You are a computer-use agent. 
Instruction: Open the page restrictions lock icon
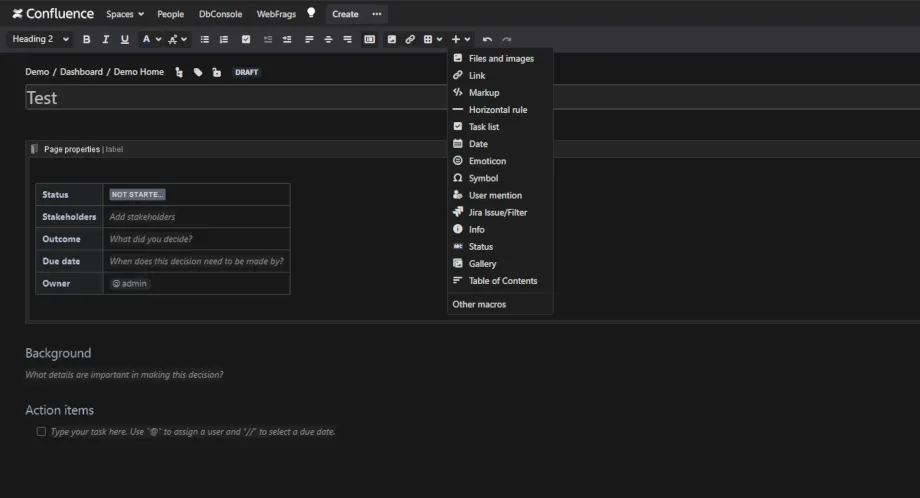[x=217, y=72]
